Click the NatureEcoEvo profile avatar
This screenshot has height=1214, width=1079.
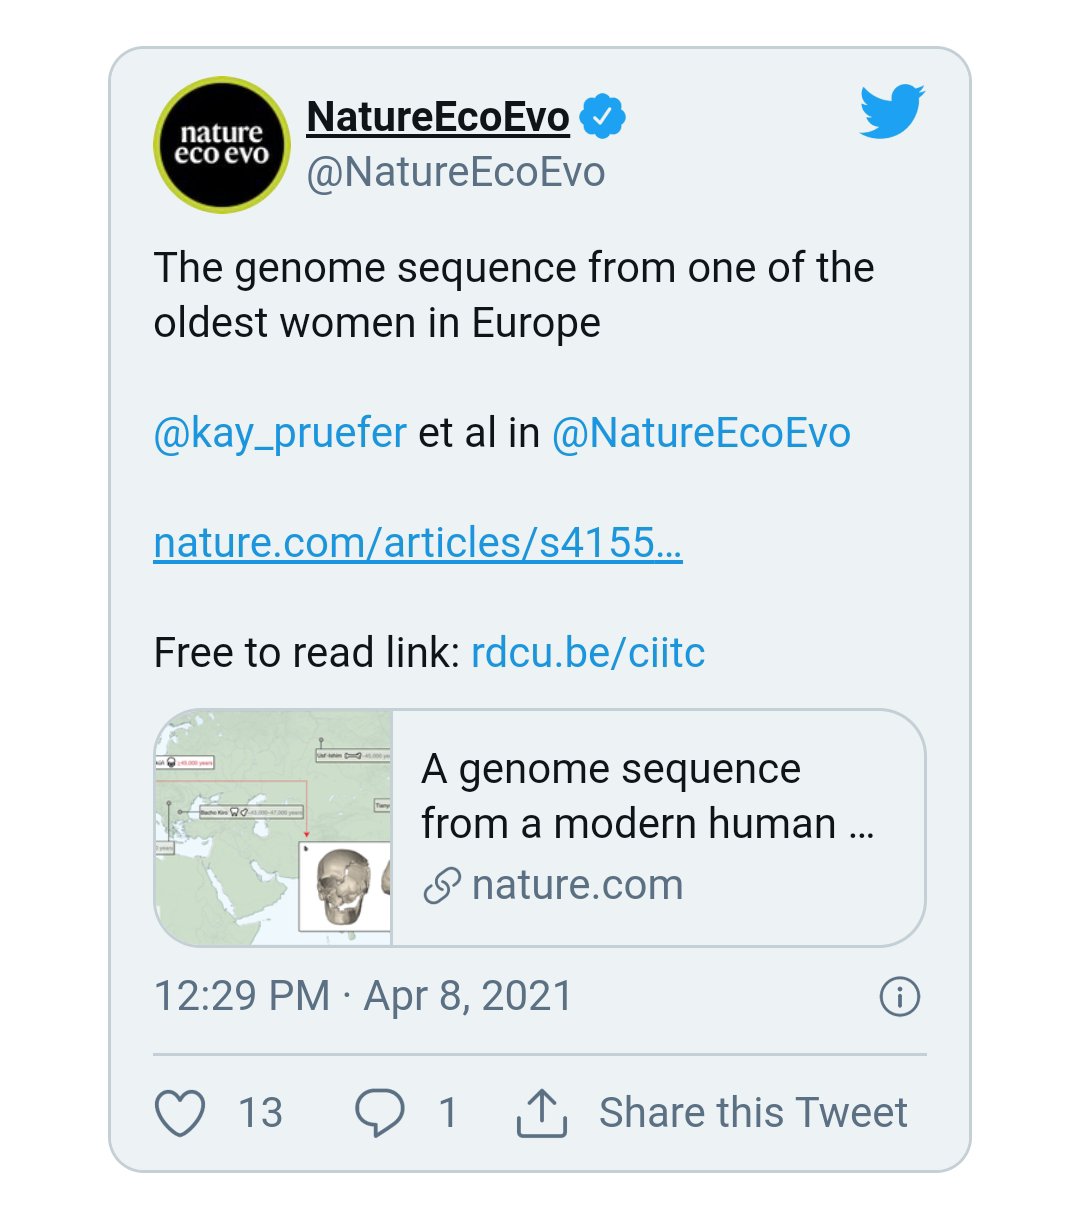coord(221,145)
